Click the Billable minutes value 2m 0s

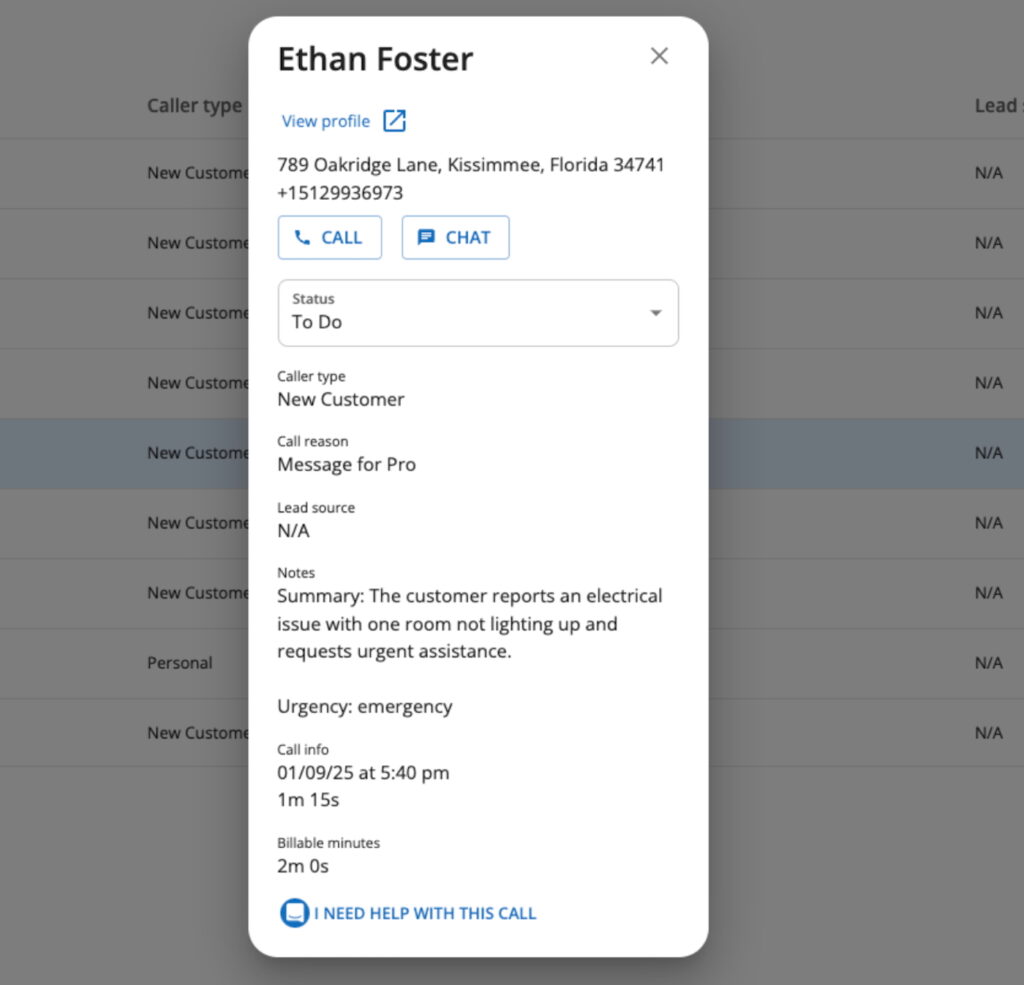pyautogui.click(x=303, y=866)
